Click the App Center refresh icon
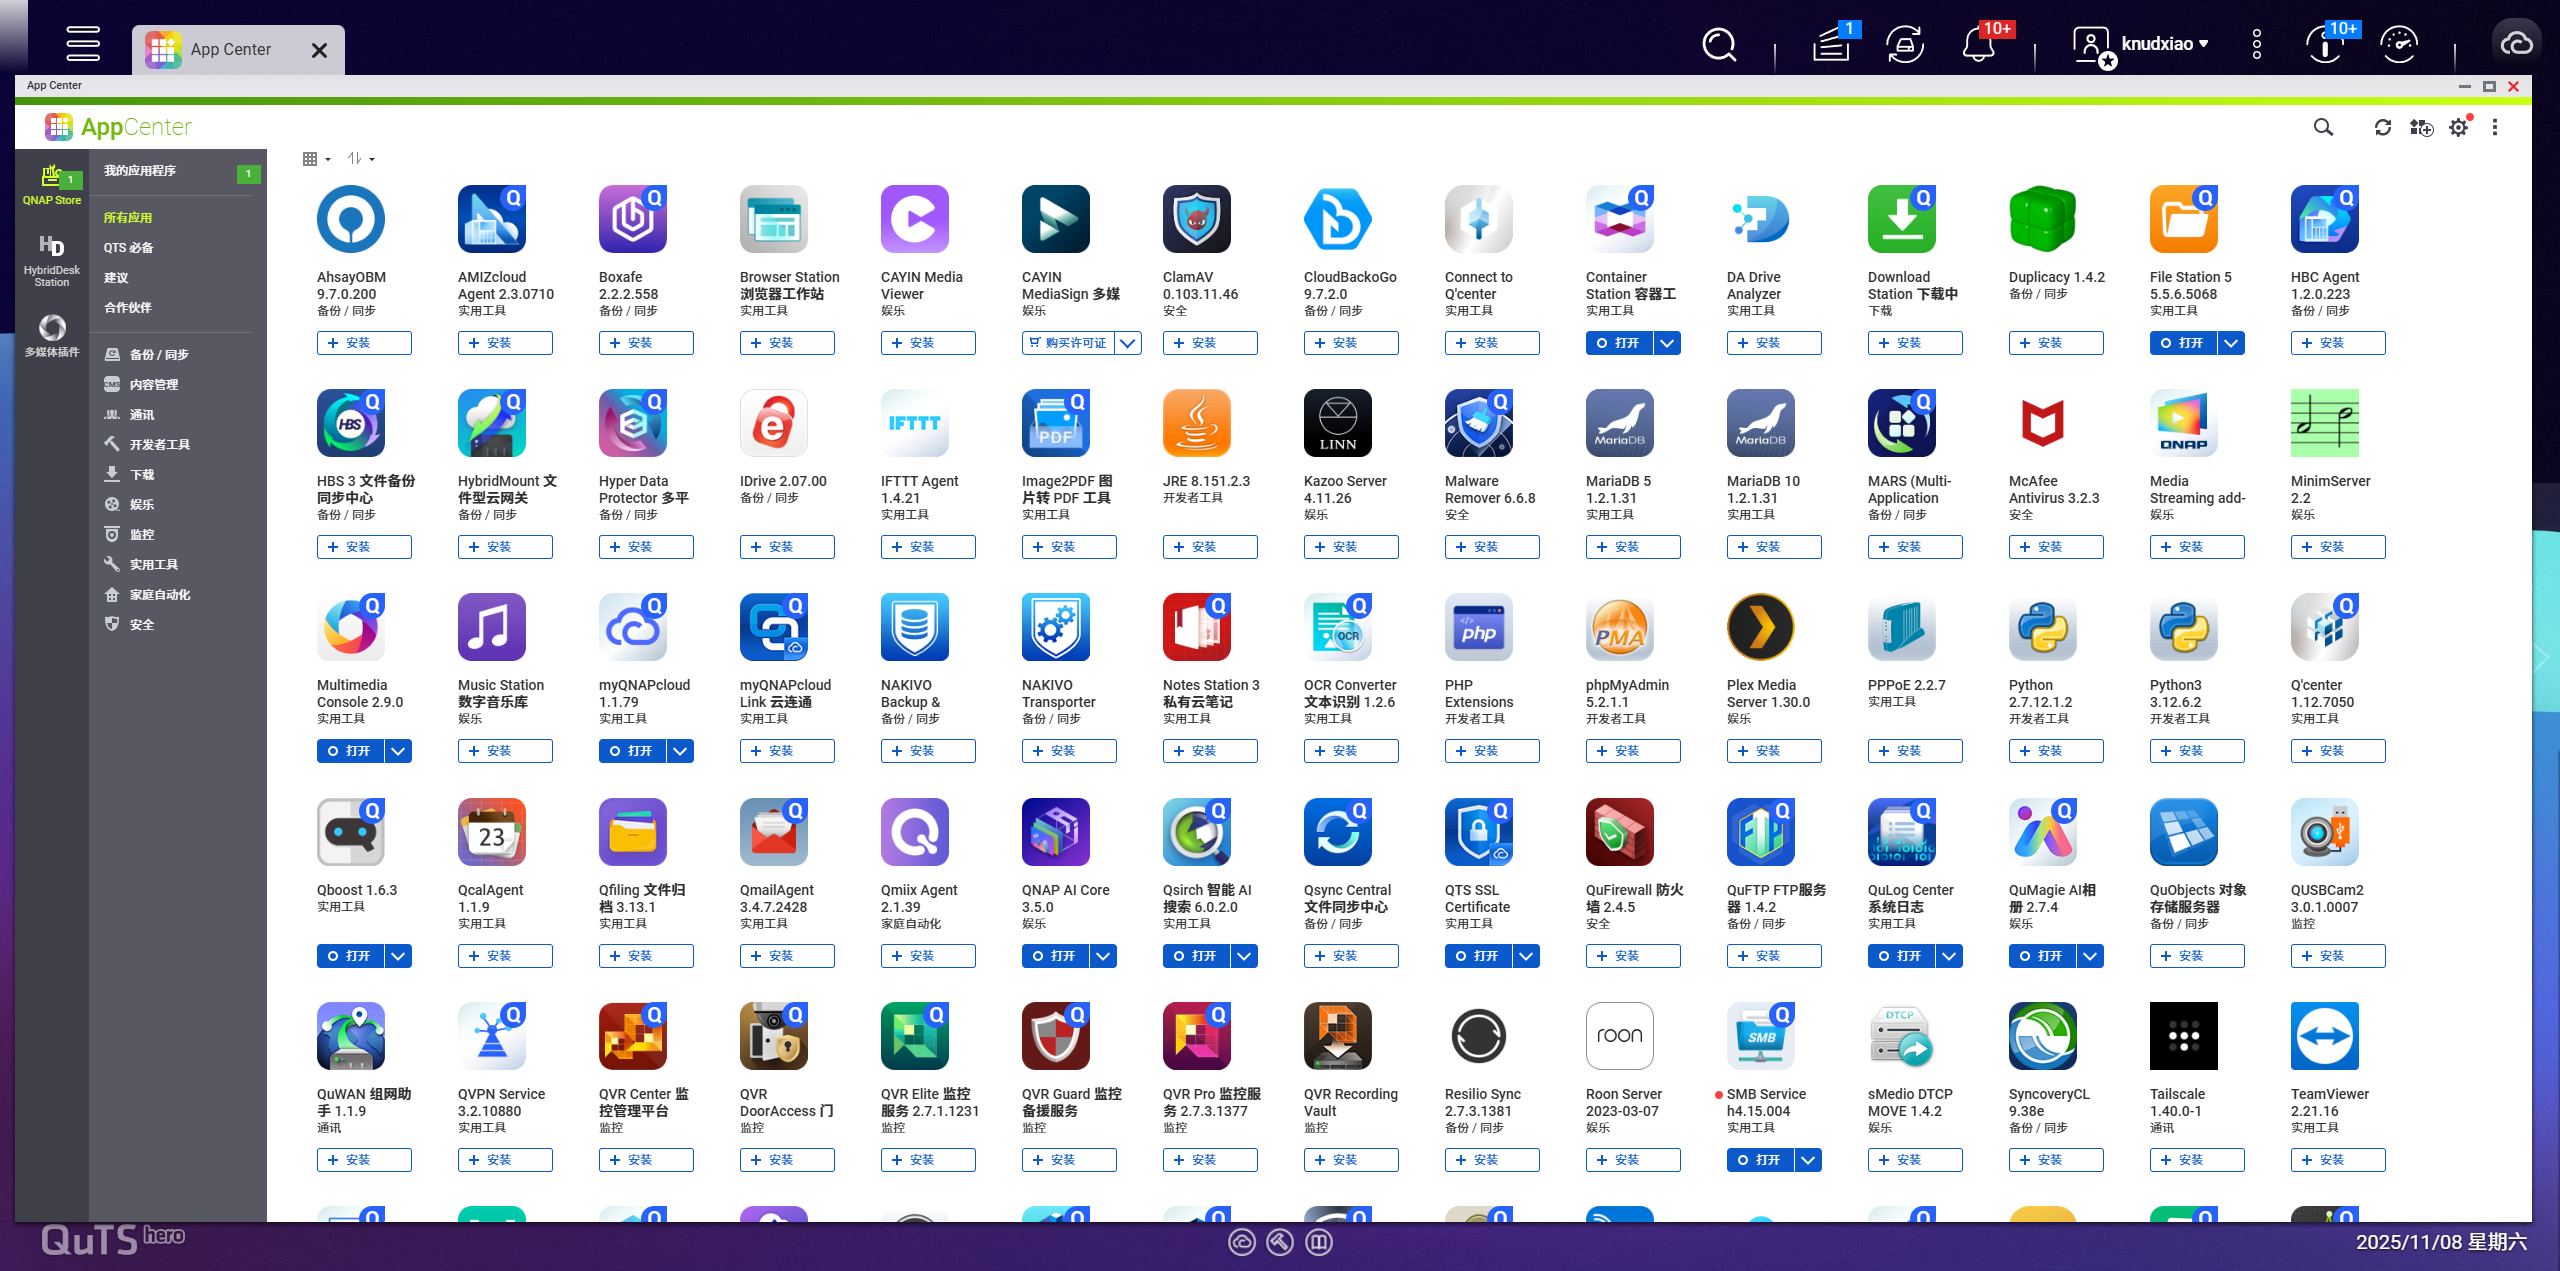The height and width of the screenshot is (1271, 2560). coord(2383,127)
